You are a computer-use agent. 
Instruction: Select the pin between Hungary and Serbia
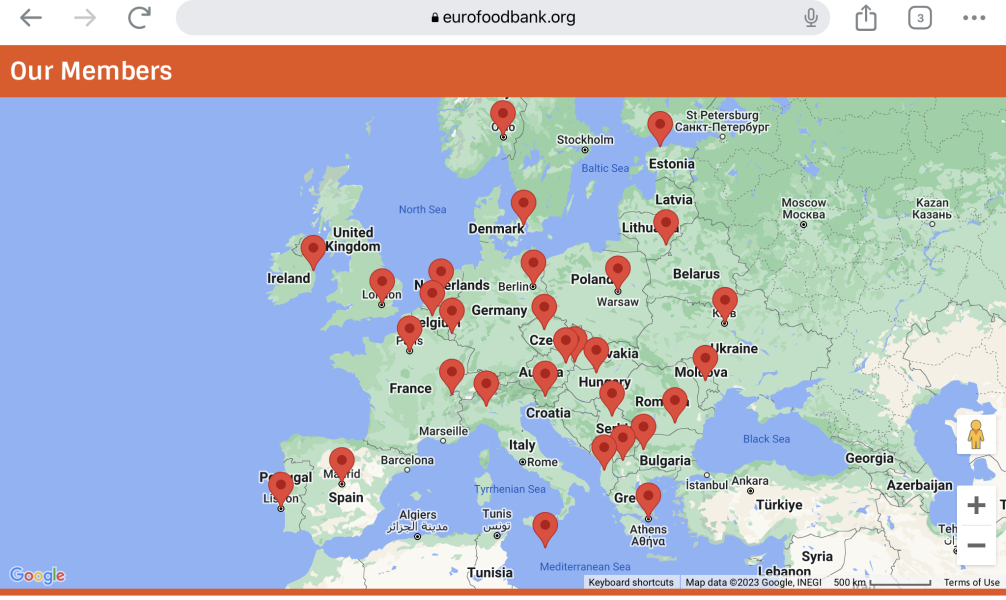pyautogui.click(x=611, y=395)
